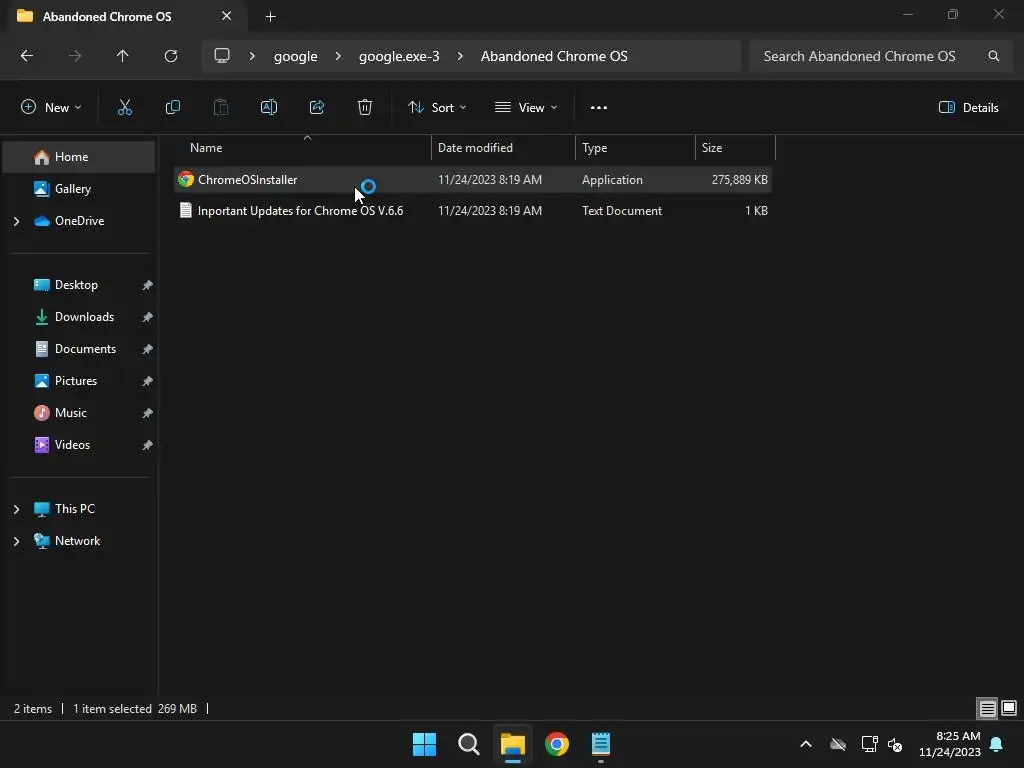Screen dimensions: 1024x768
Task: Click the OneDrive cloud tray icon
Action: pyautogui.click(x=838, y=744)
